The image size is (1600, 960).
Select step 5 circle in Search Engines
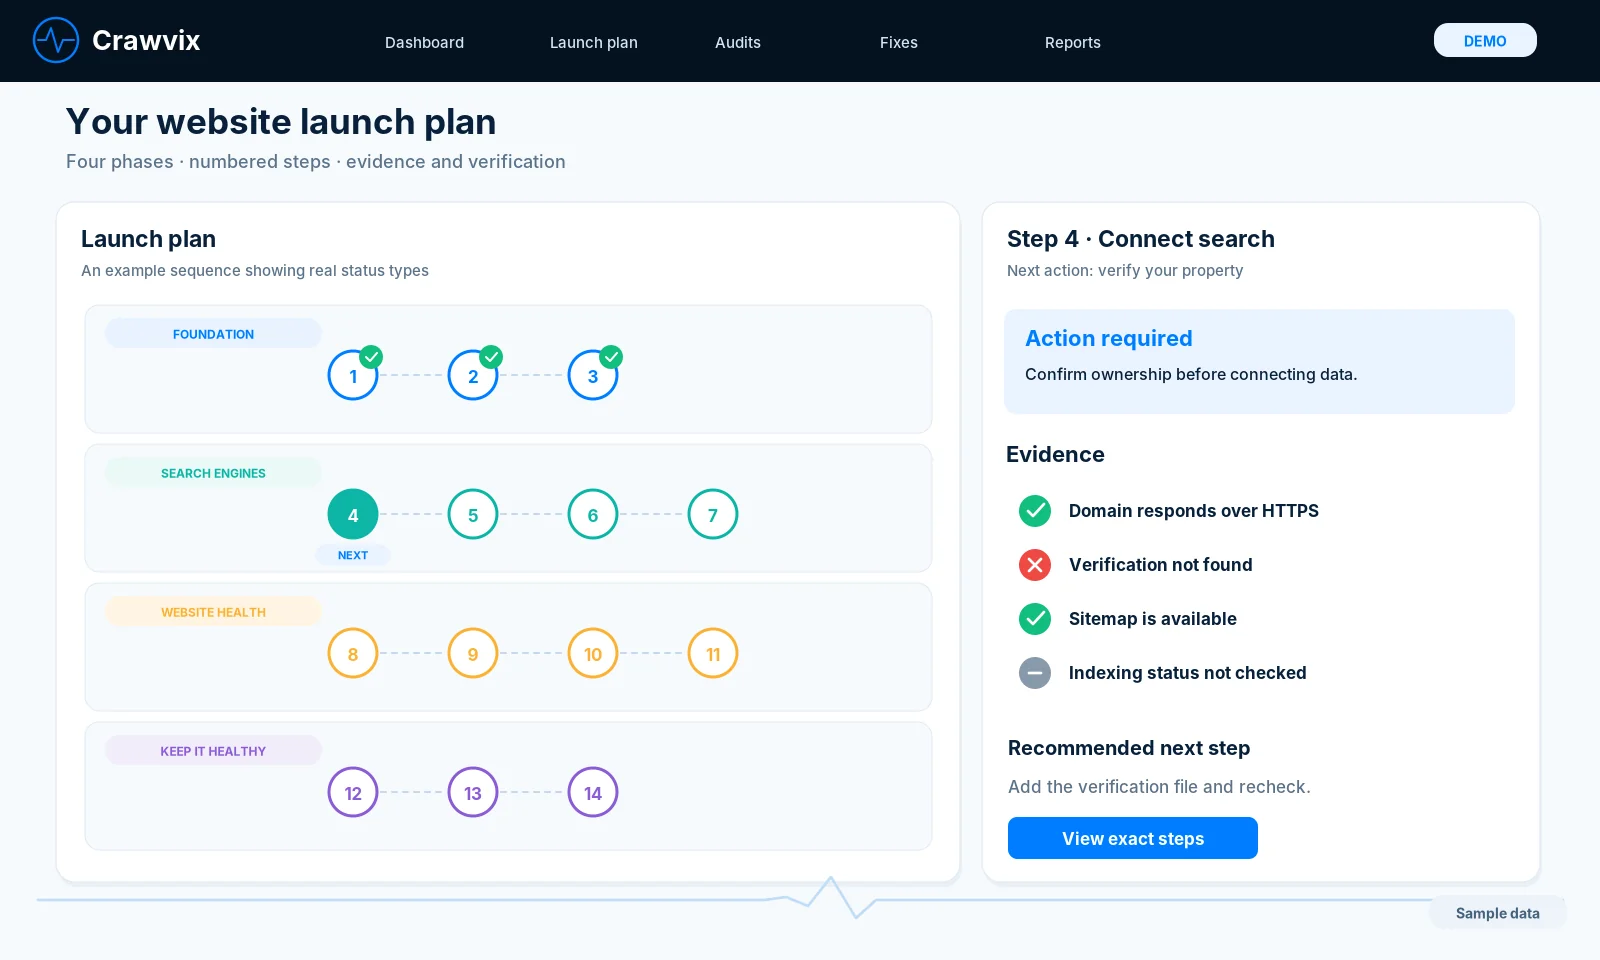[473, 514]
